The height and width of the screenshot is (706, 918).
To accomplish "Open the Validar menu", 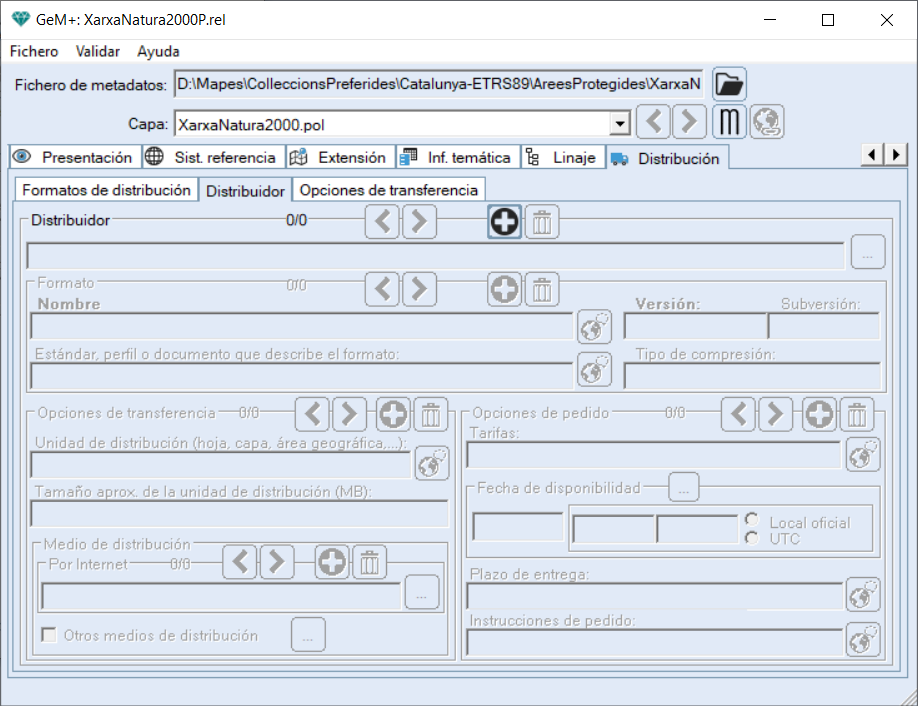I will (x=97, y=51).
